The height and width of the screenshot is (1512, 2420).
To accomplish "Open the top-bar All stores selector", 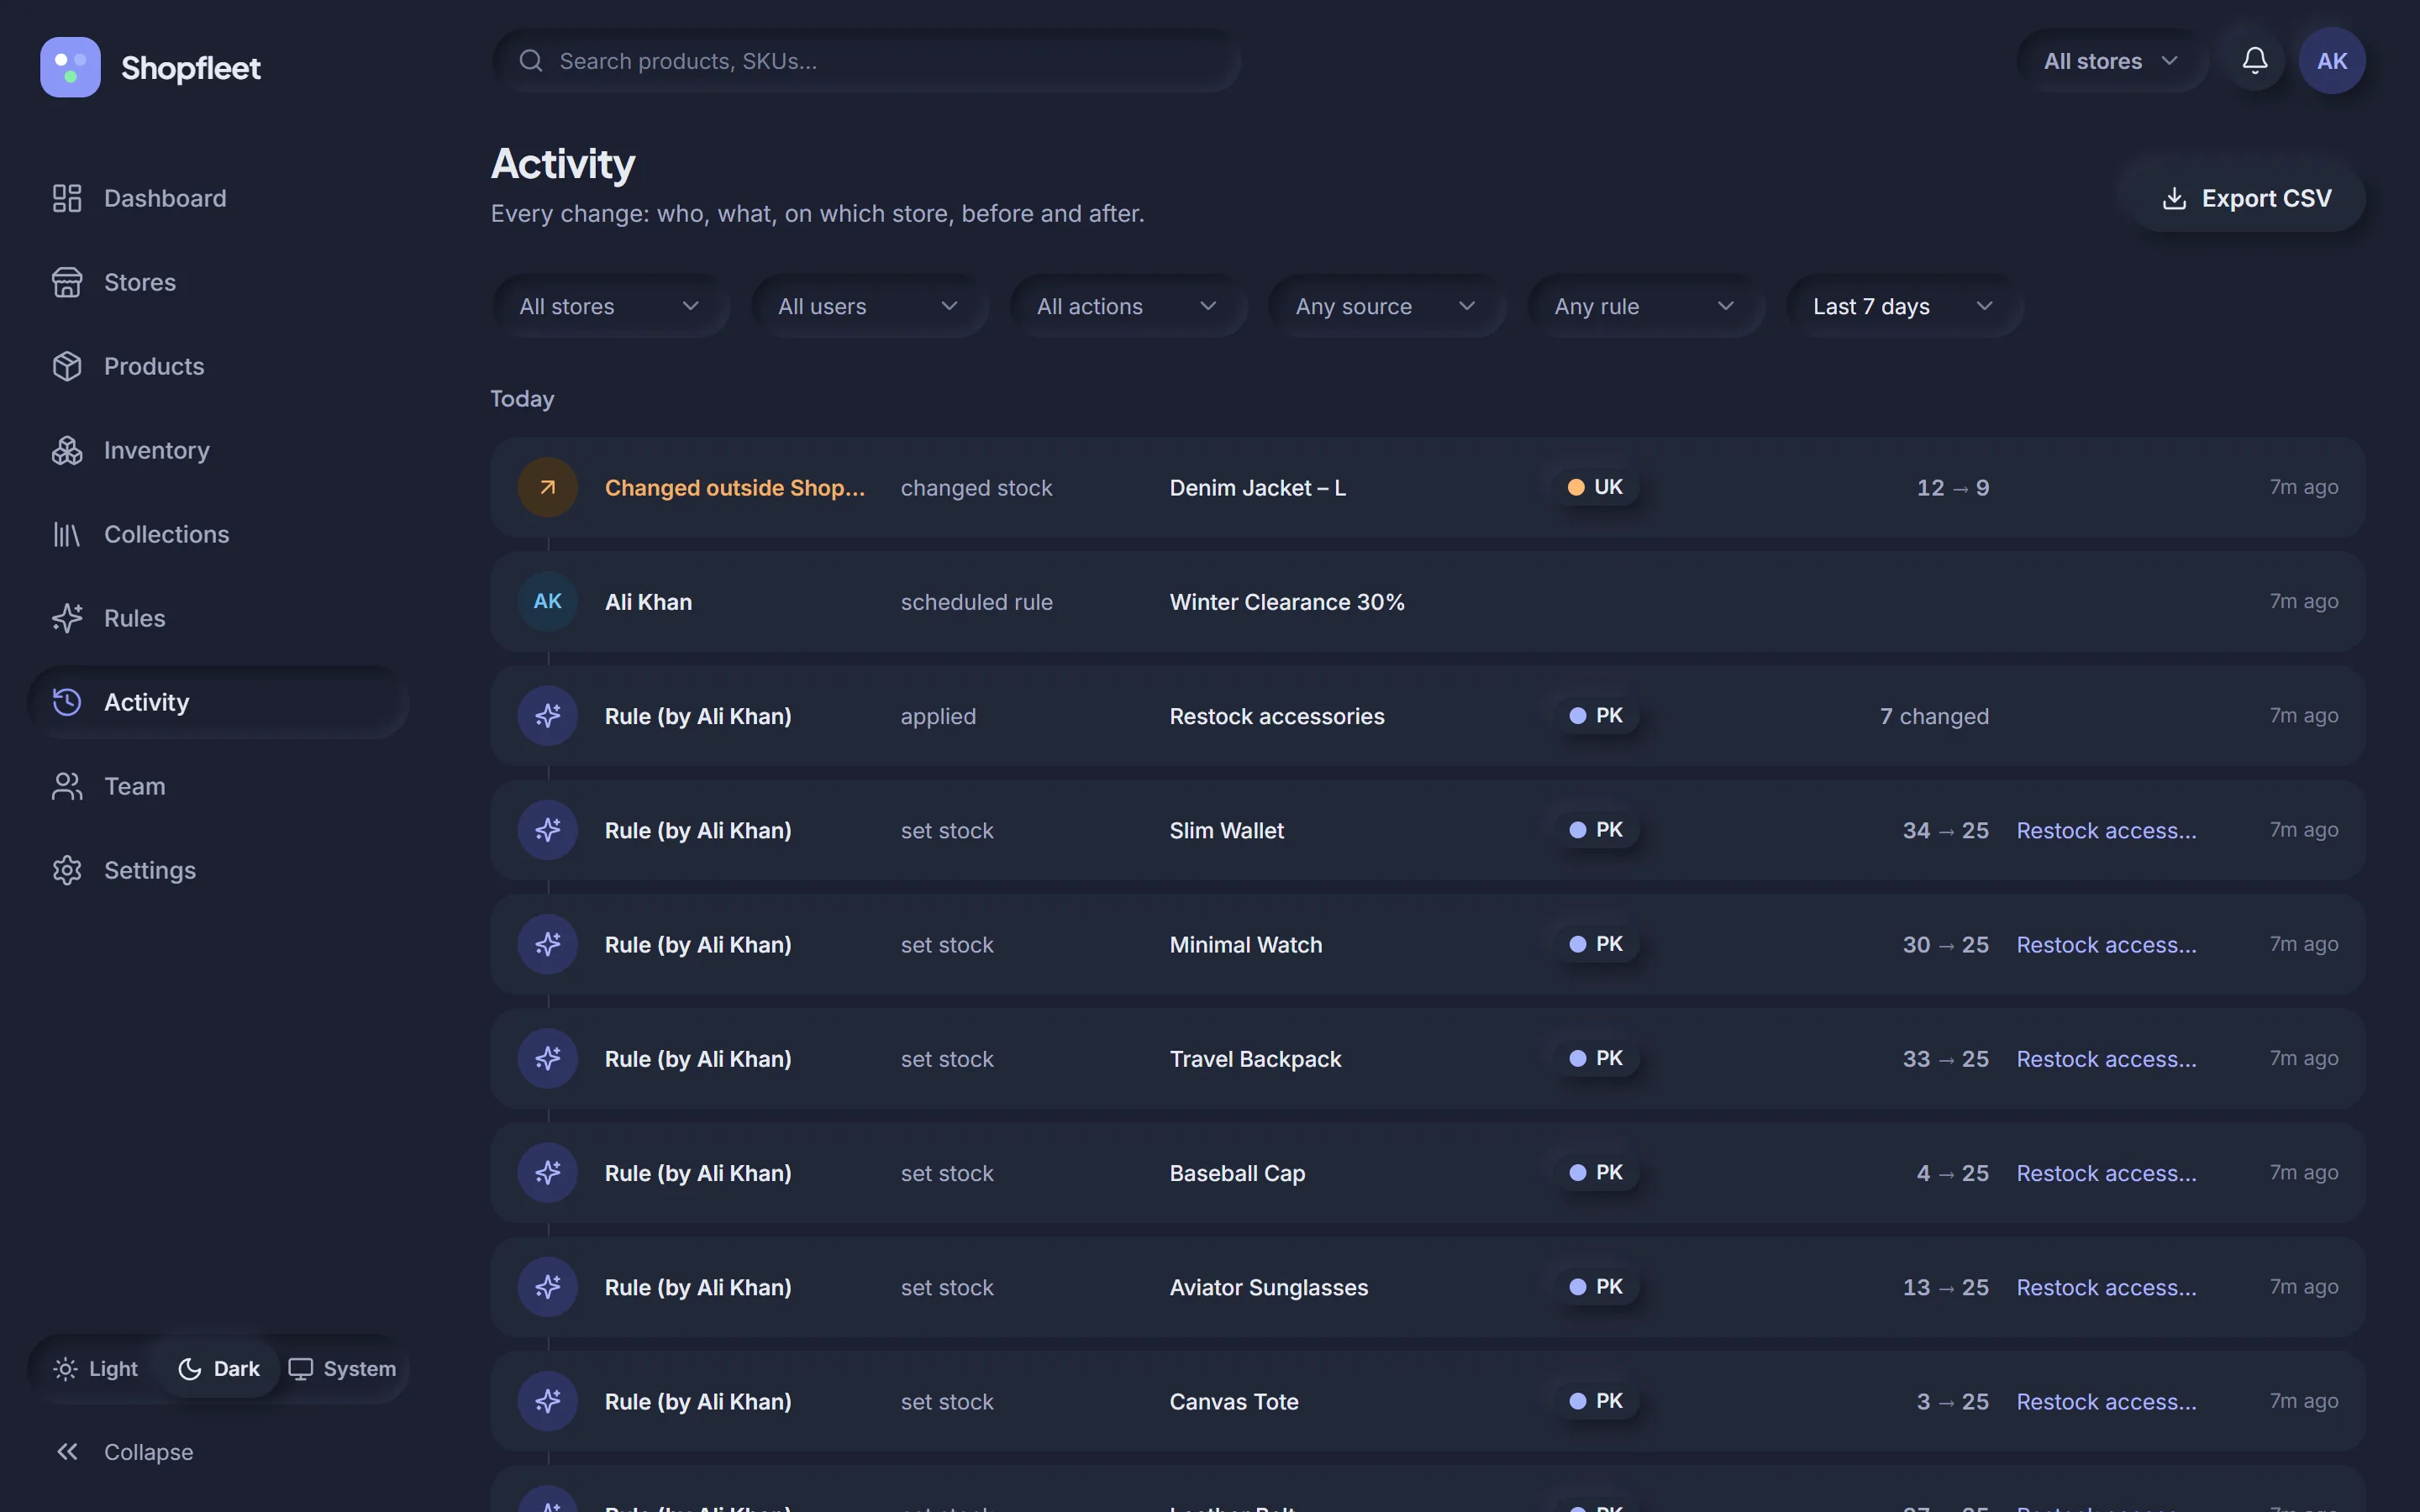I will [x=2110, y=61].
